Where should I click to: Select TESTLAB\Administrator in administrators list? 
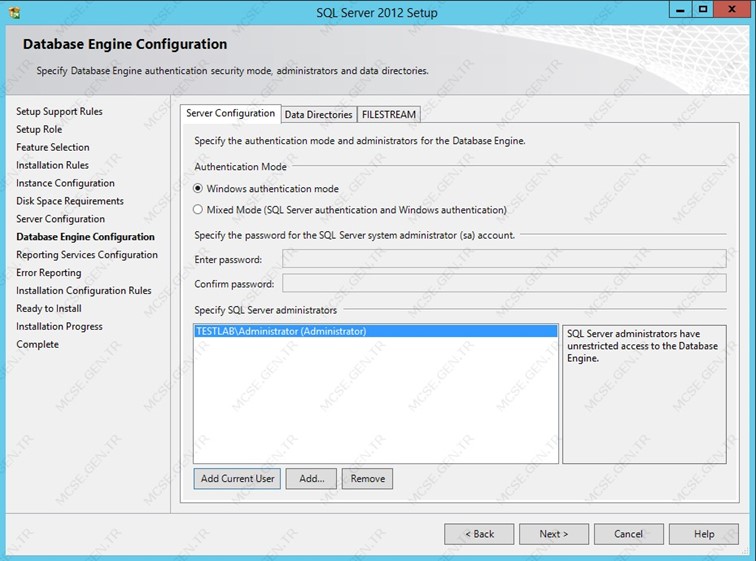(x=376, y=331)
